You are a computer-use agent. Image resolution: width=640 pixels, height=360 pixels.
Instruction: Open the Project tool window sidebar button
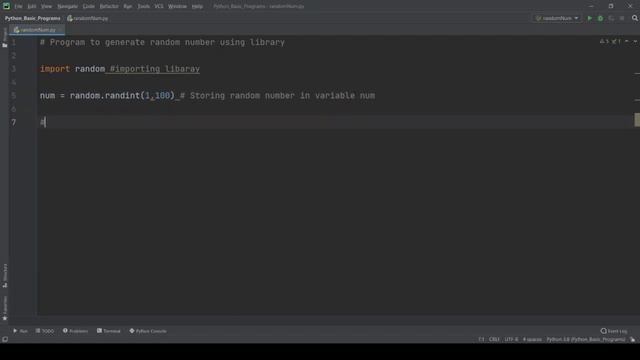5,38
